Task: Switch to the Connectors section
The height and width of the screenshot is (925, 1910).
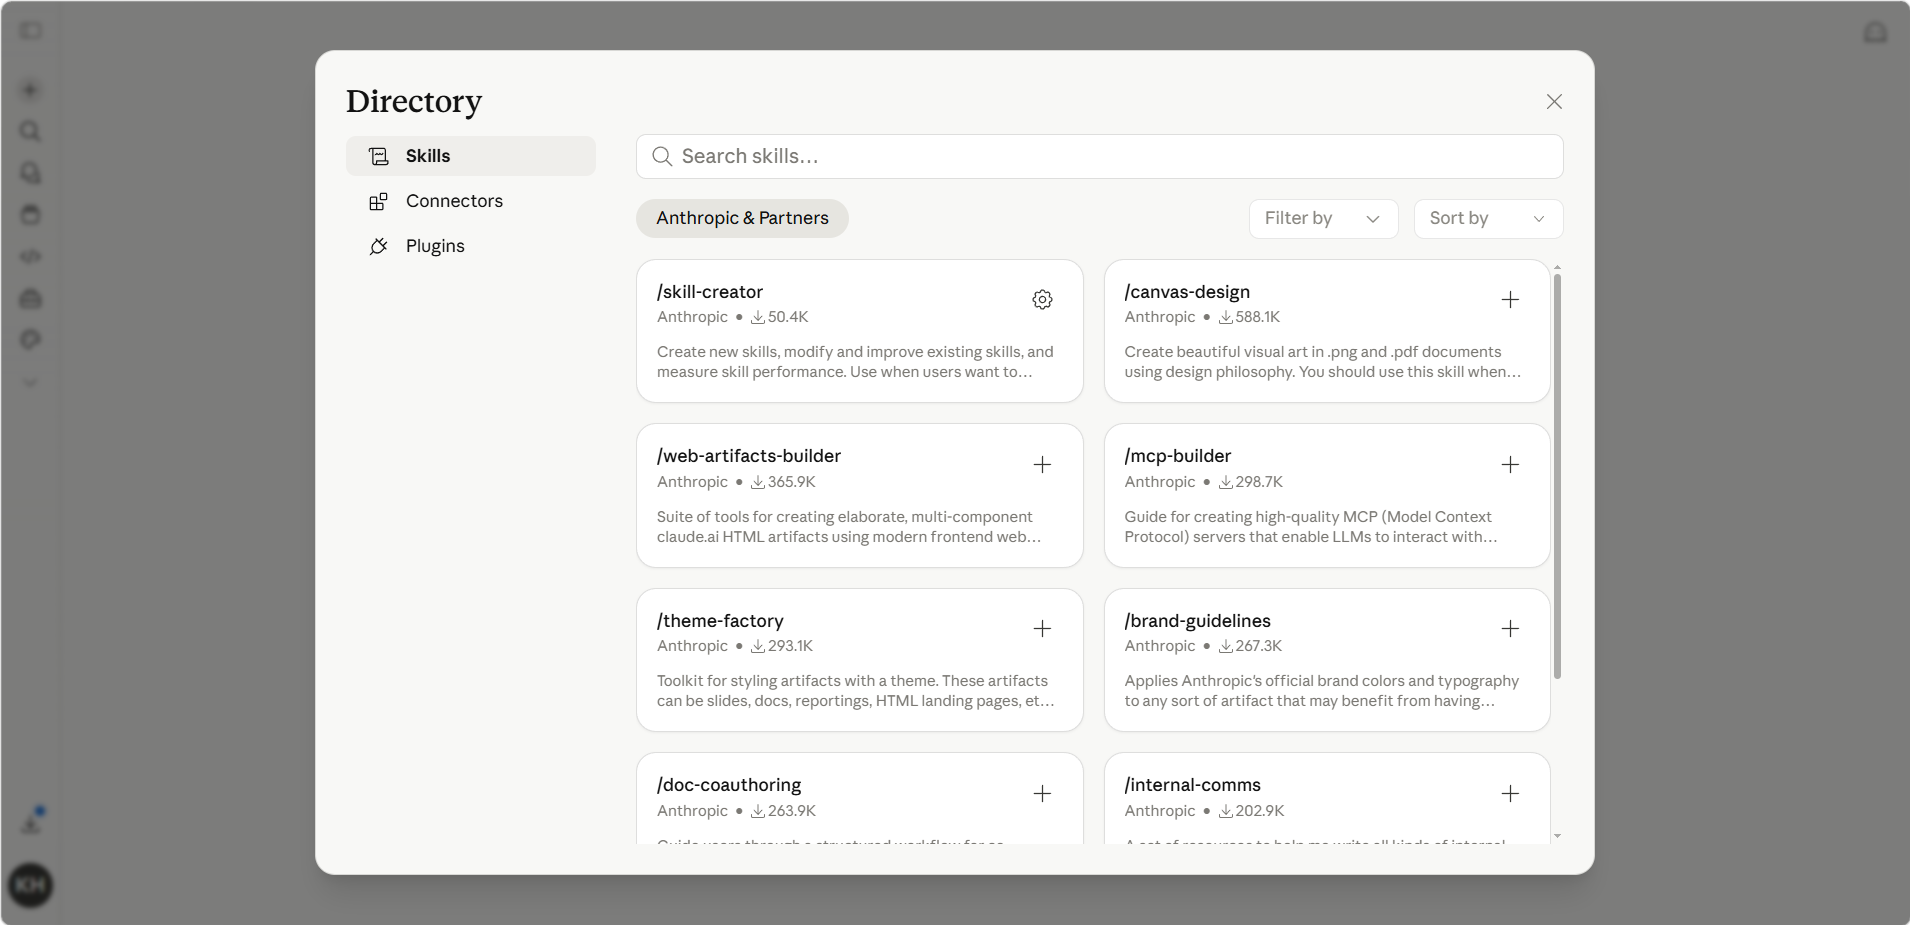Action: (471, 201)
